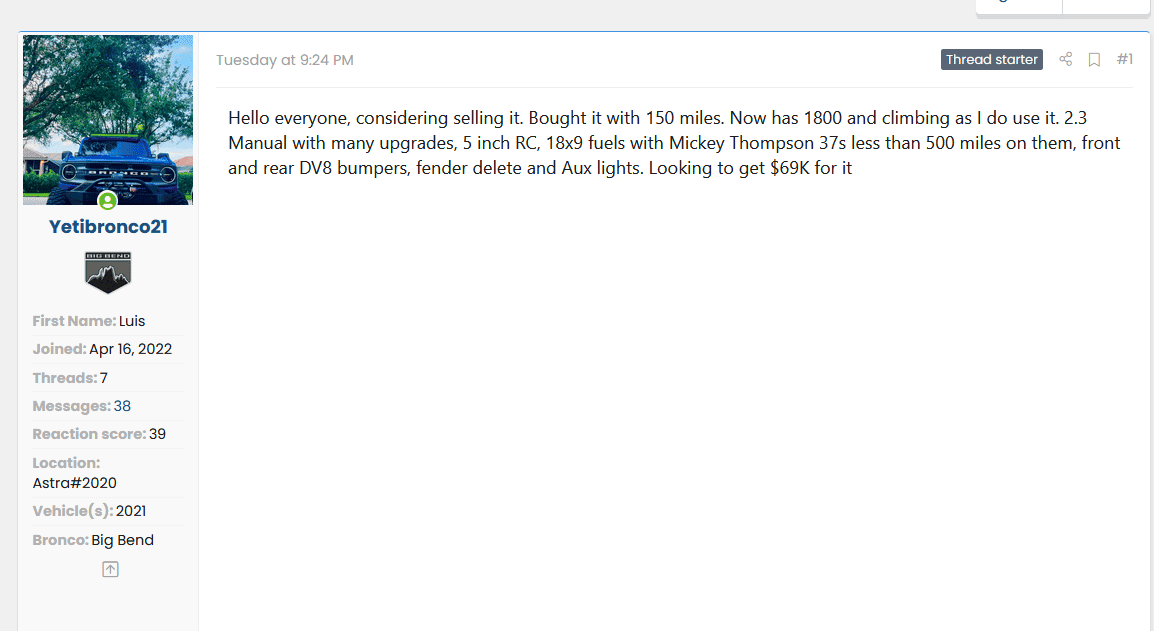Click the post text about selling the Bronco
Image resolution: width=1154 pixels, height=631 pixels.
pos(674,143)
